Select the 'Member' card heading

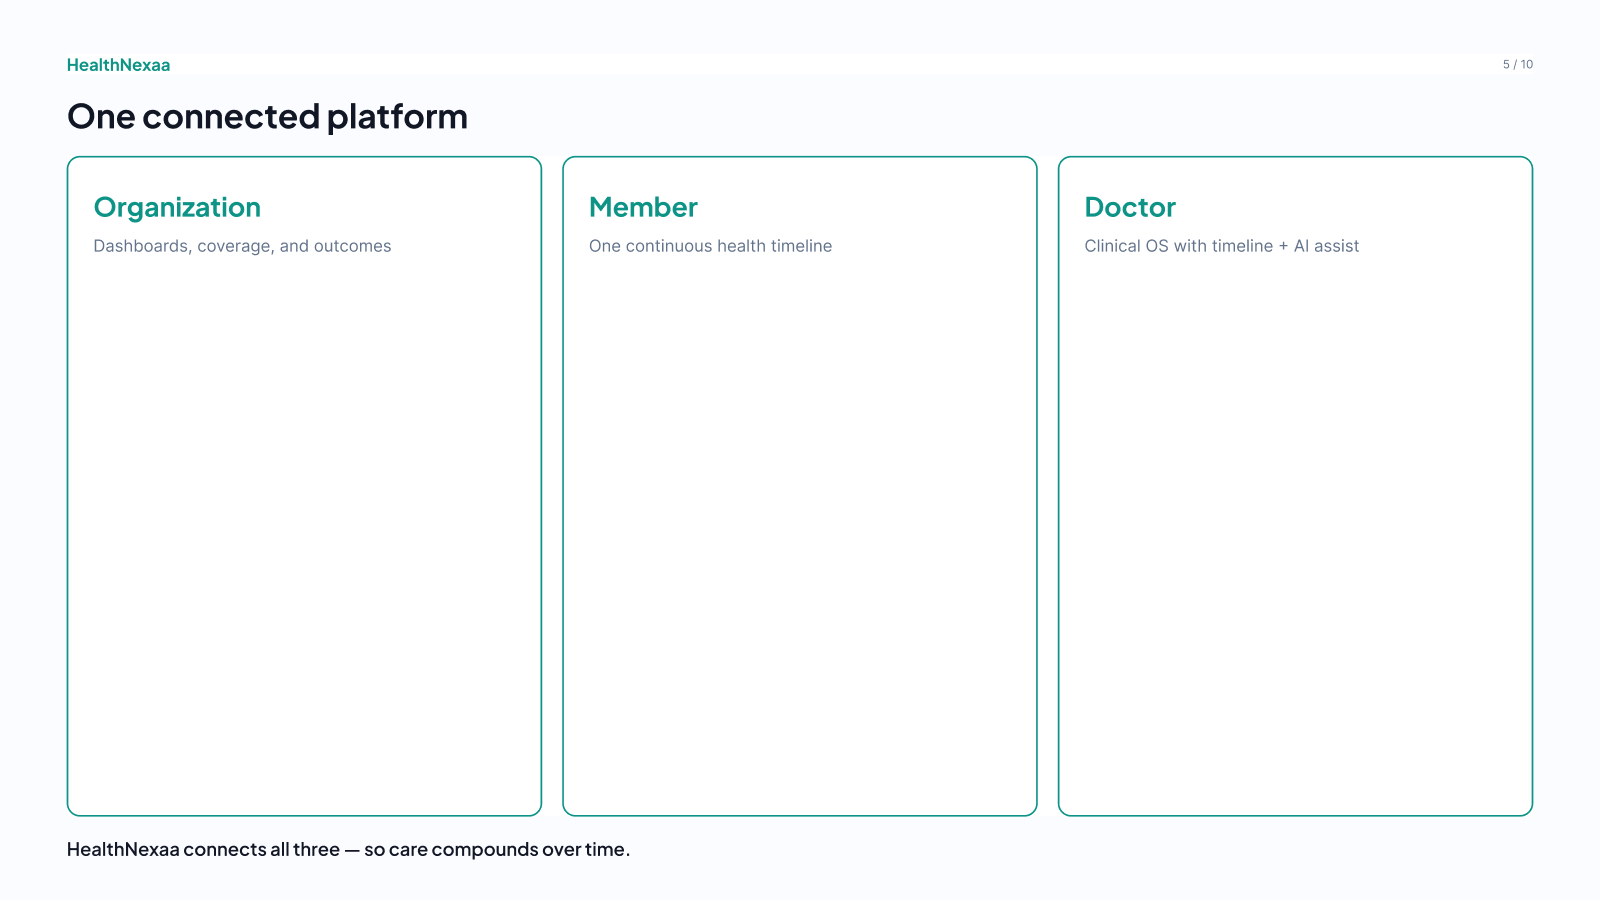[643, 207]
